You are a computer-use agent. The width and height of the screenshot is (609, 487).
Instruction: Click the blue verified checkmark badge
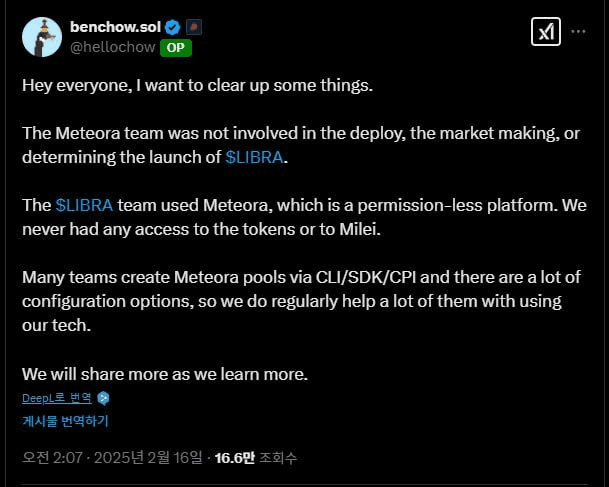coord(172,27)
